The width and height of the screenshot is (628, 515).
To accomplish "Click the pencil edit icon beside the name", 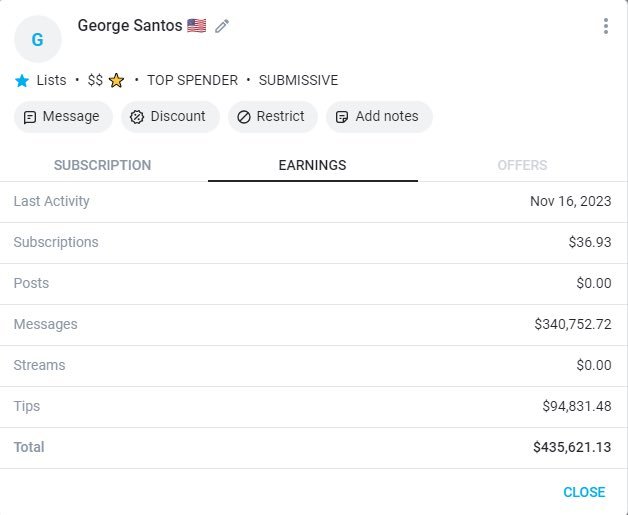I will [x=222, y=26].
